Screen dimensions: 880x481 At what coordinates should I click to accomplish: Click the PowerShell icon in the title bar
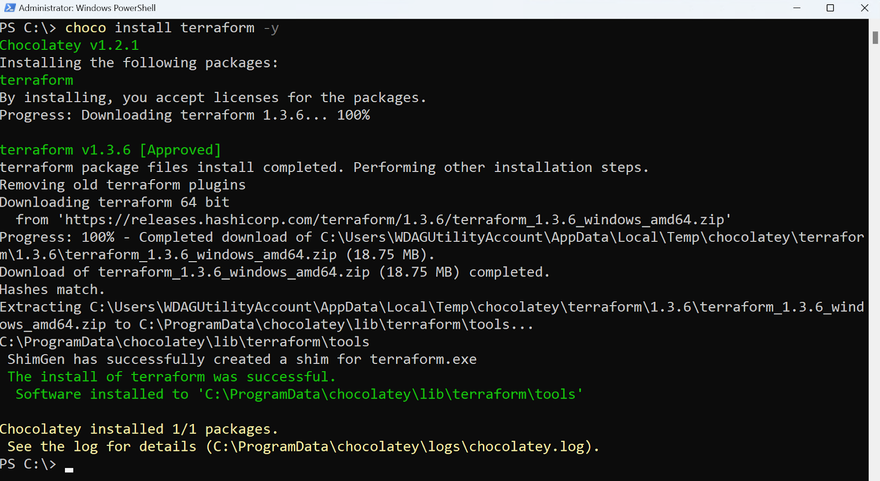pos(9,8)
